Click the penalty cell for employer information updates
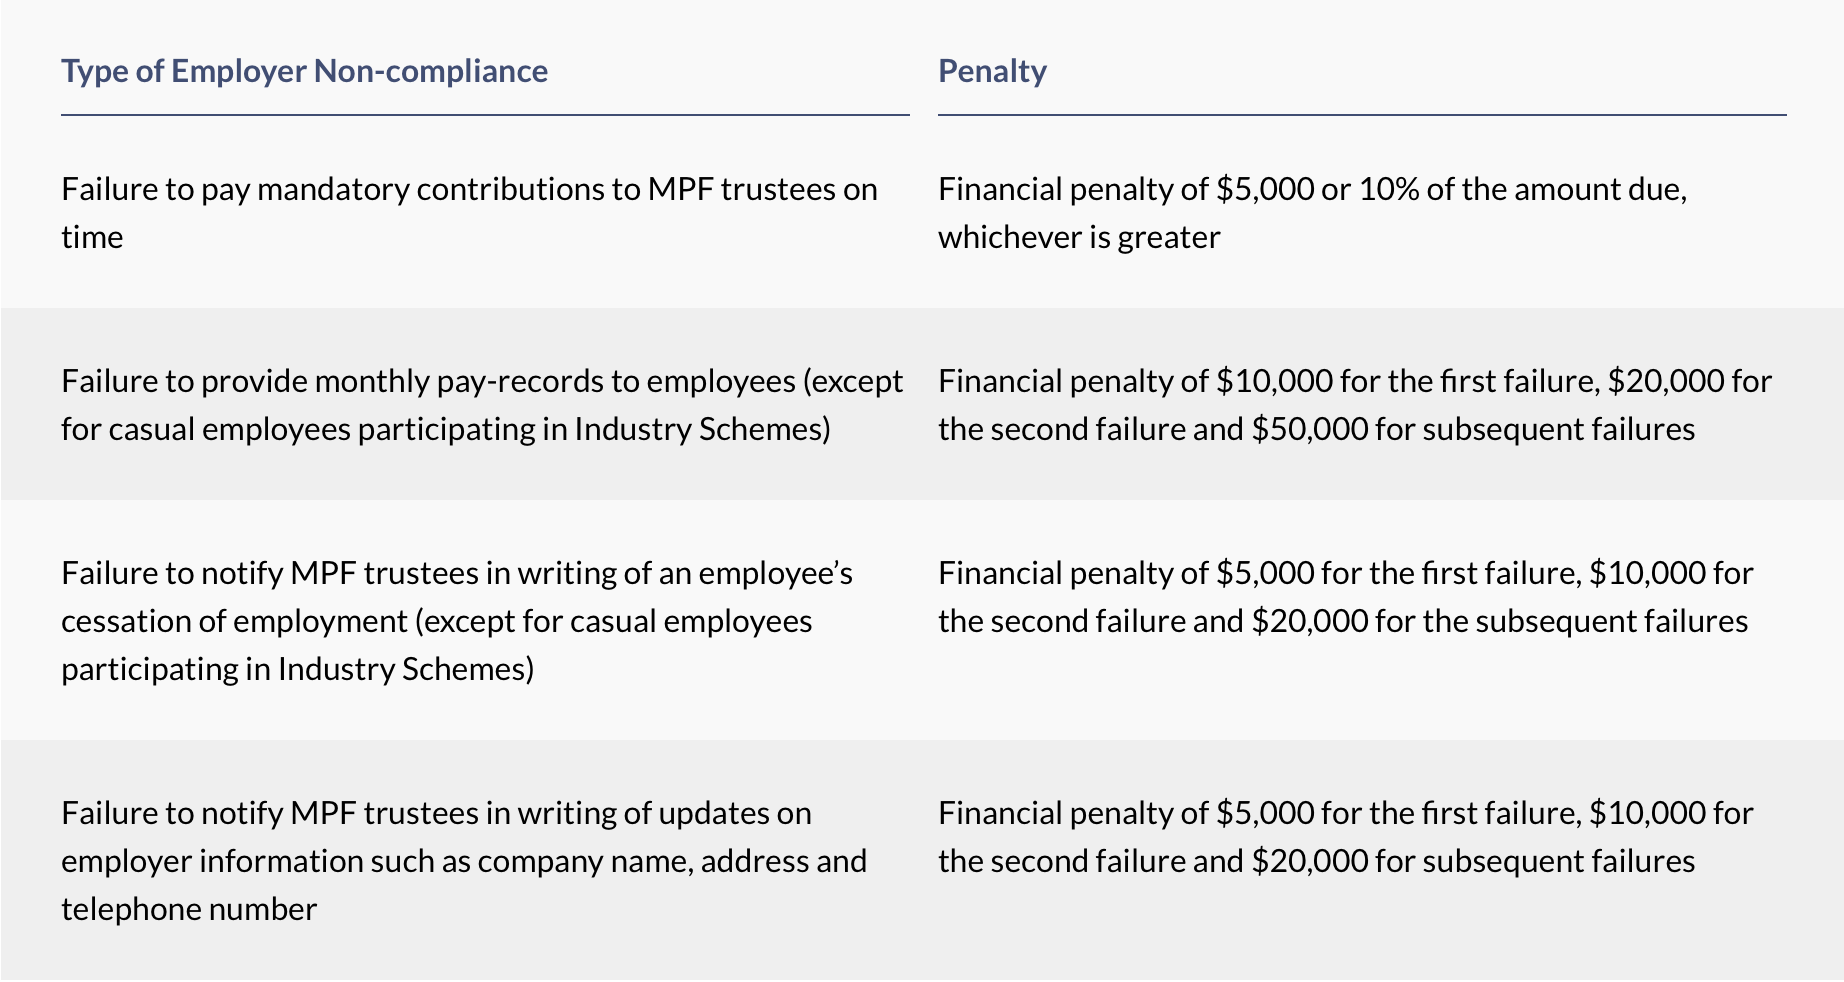This screenshot has height=982, width=1844. 1345,837
